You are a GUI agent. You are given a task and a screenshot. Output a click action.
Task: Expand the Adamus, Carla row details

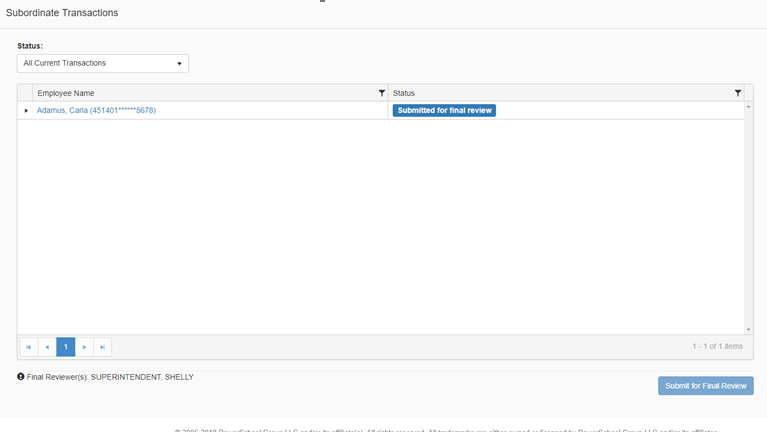[x=26, y=111]
